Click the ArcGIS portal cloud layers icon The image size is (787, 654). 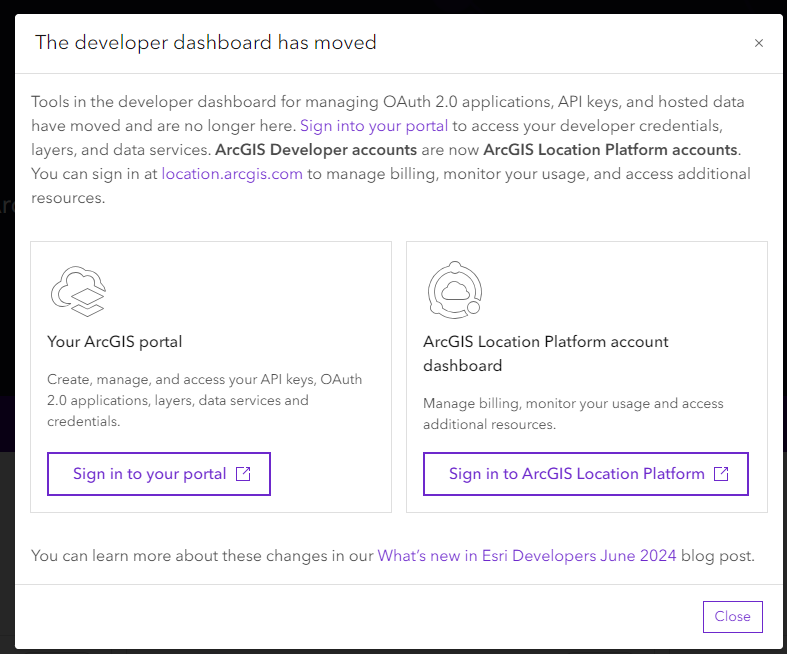pyautogui.click(x=78, y=291)
